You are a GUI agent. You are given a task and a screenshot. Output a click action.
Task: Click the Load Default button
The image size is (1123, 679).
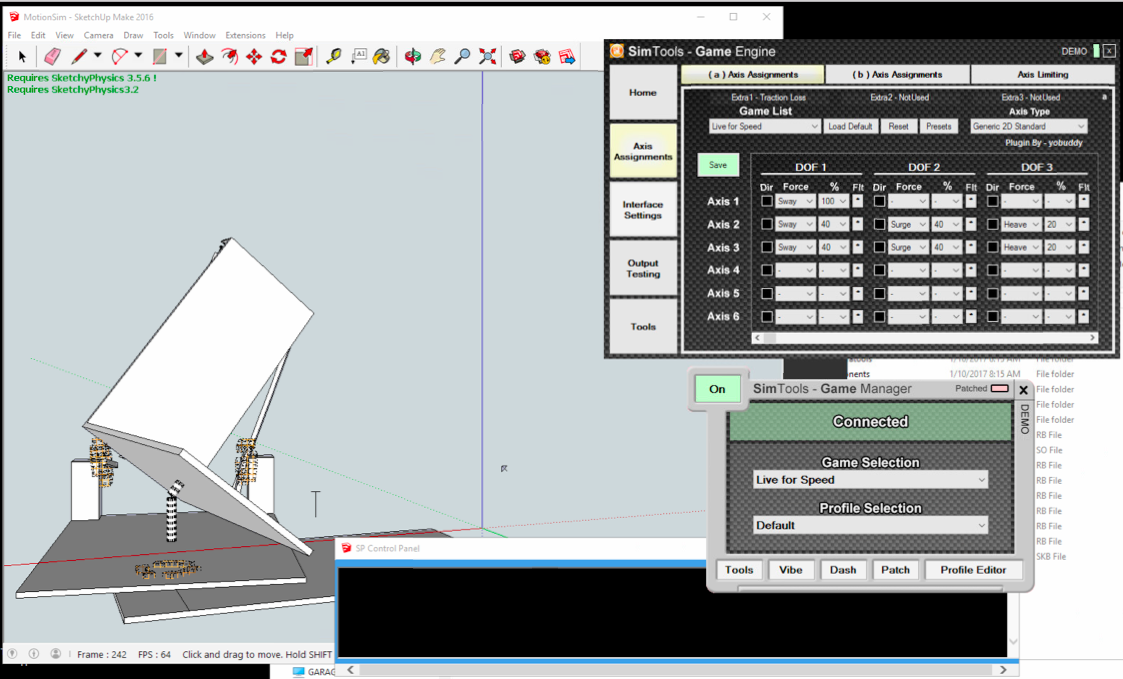pos(850,126)
